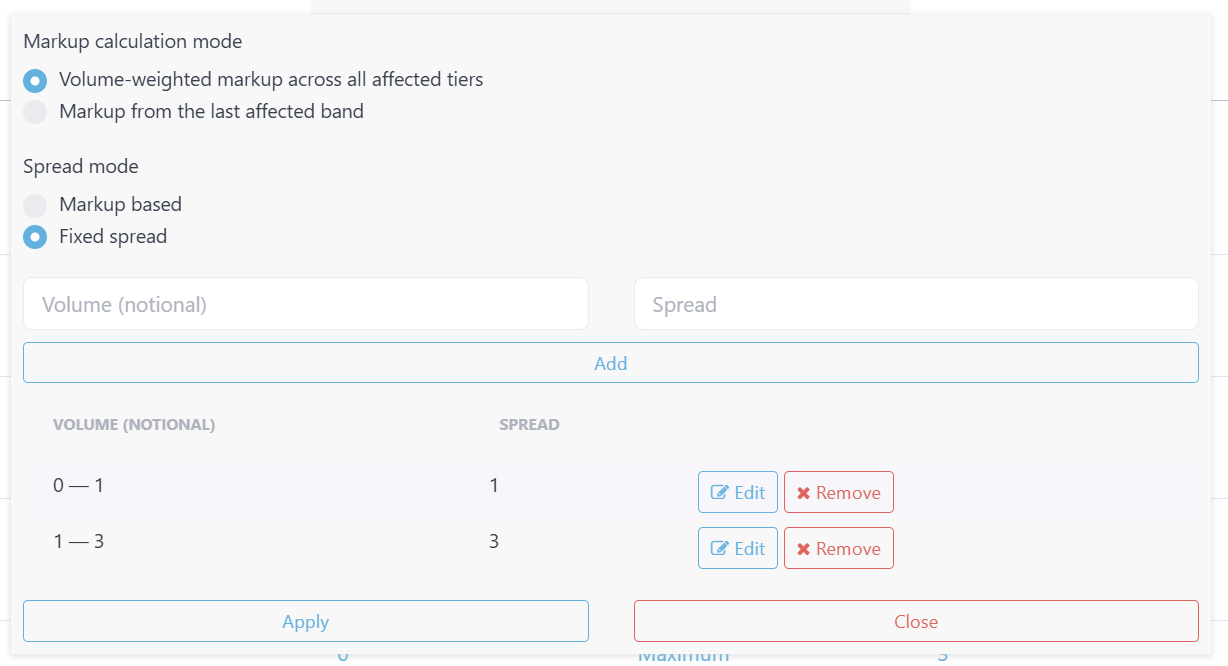Focus the Volume (notional) input field

point(305,304)
